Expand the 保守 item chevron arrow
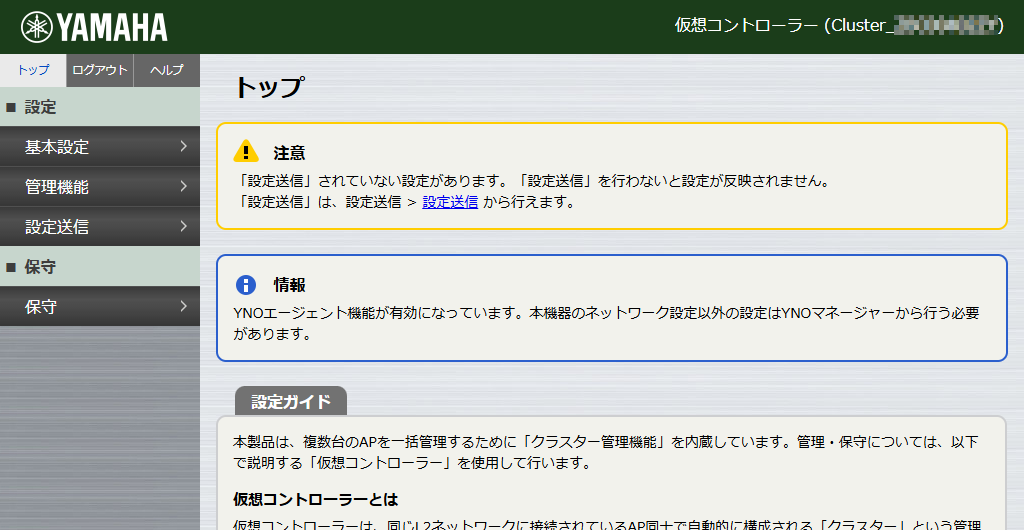 [184, 307]
